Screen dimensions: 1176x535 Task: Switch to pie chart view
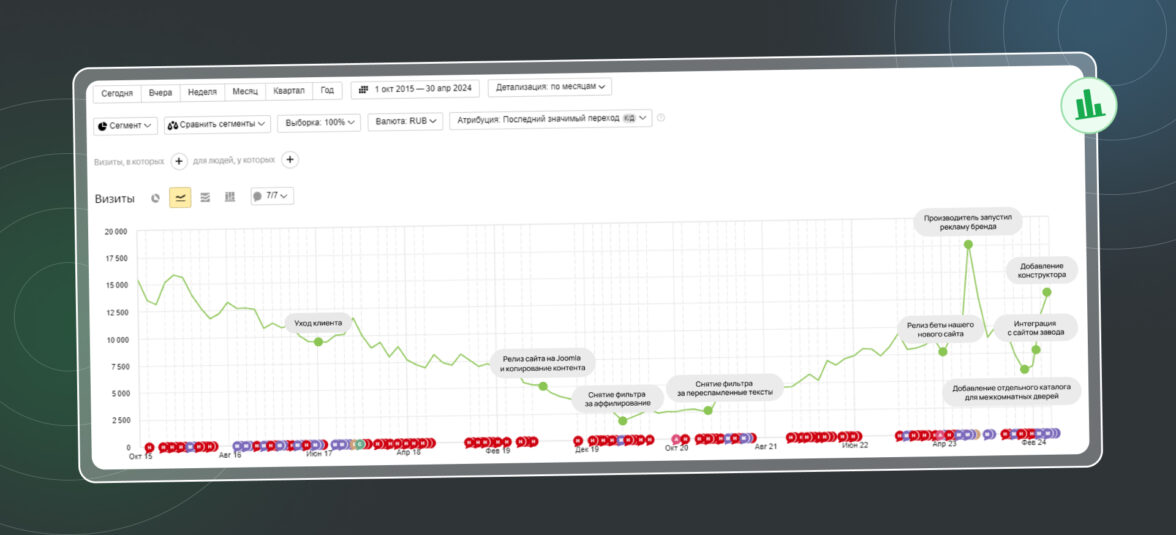tap(155, 198)
